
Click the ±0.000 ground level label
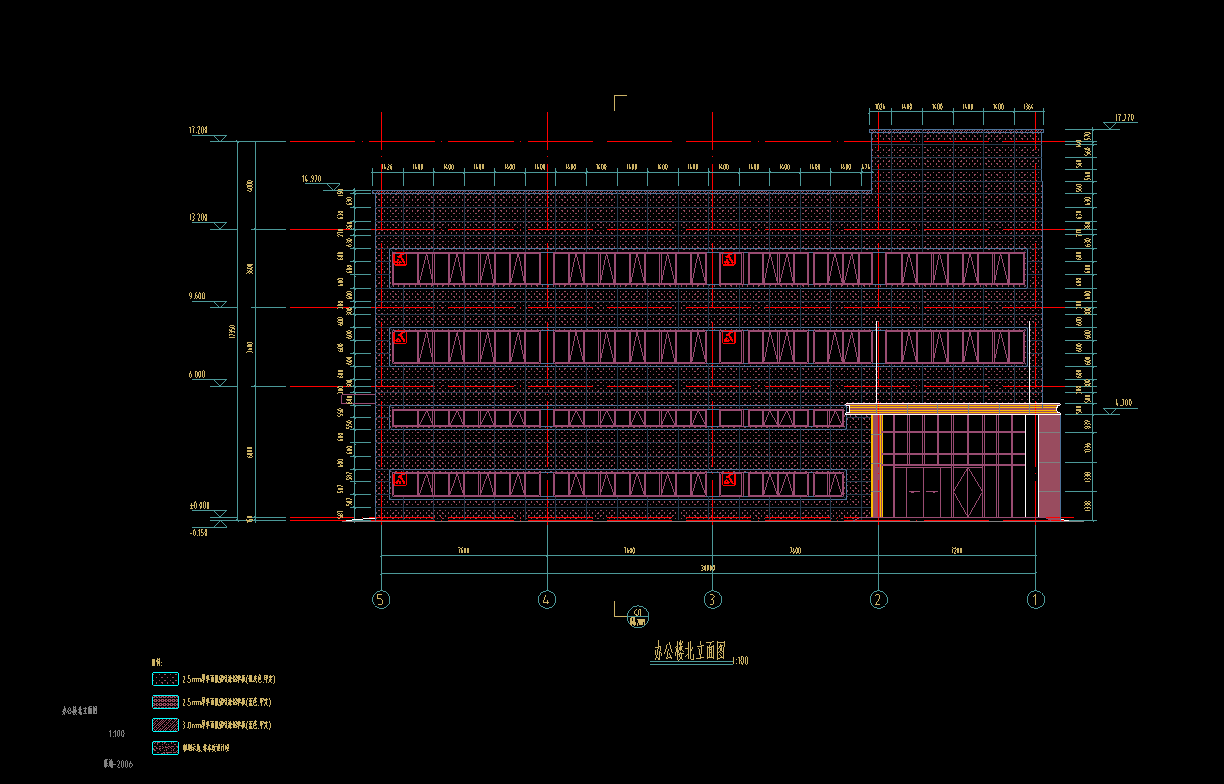pos(197,505)
